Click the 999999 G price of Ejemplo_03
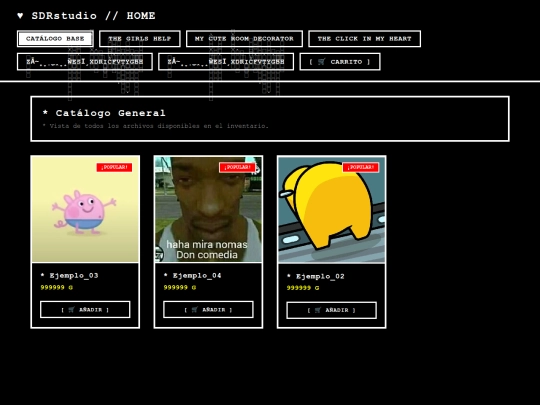540x405 pixels. click(57, 287)
